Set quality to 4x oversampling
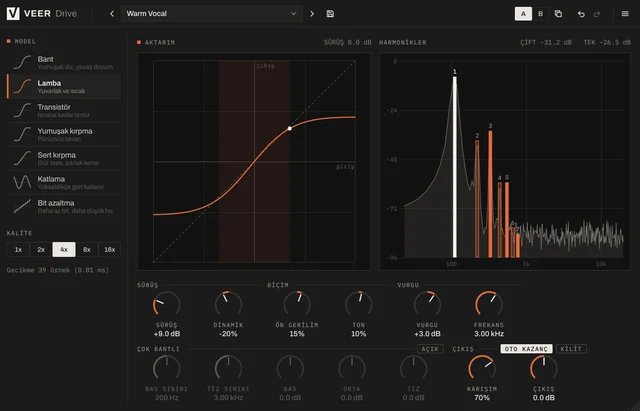Image resolution: width=640 pixels, height=411 pixels. 64,249
